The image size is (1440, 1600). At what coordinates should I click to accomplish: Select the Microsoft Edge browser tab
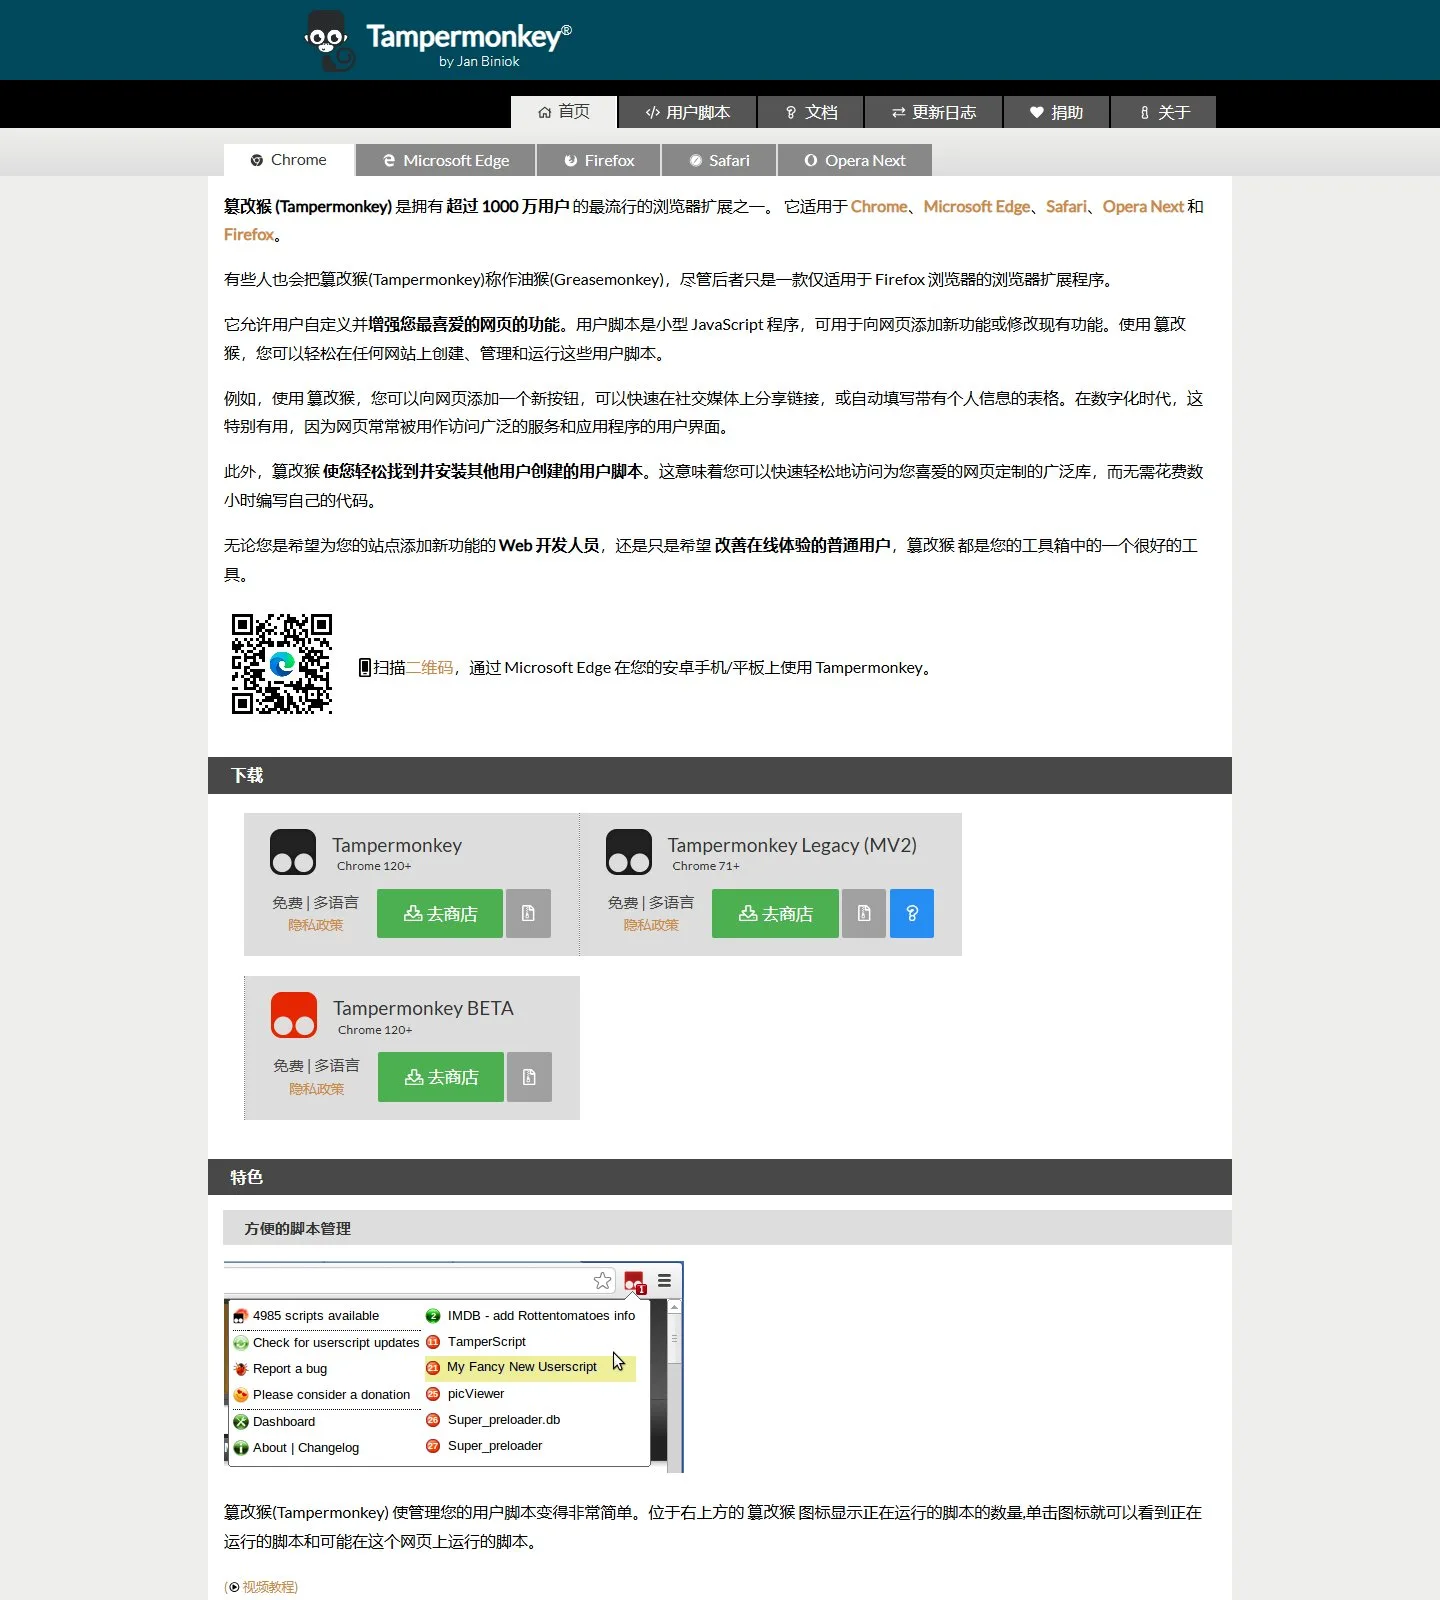tap(445, 160)
